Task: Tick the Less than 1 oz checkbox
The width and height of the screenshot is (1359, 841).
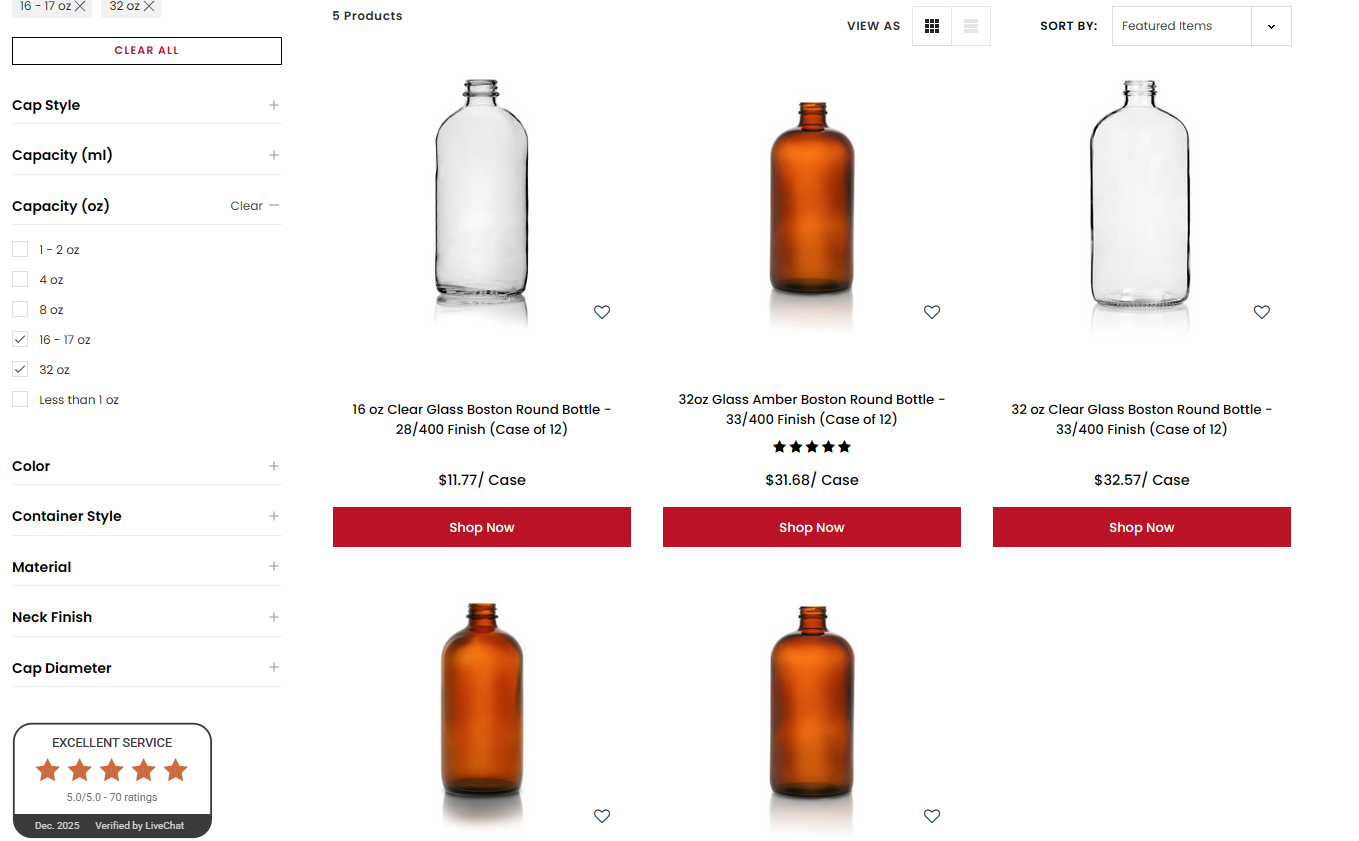Action: (20, 399)
